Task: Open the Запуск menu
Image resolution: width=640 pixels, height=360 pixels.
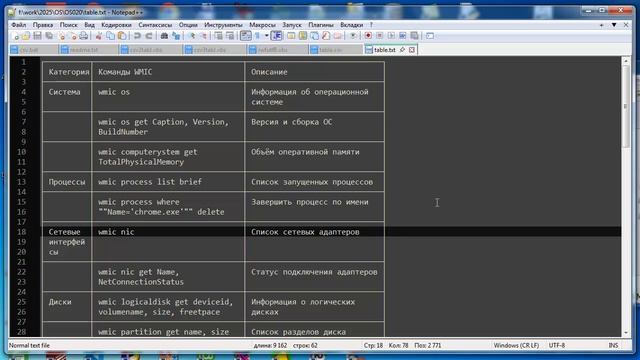Action: tap(292, 25)
